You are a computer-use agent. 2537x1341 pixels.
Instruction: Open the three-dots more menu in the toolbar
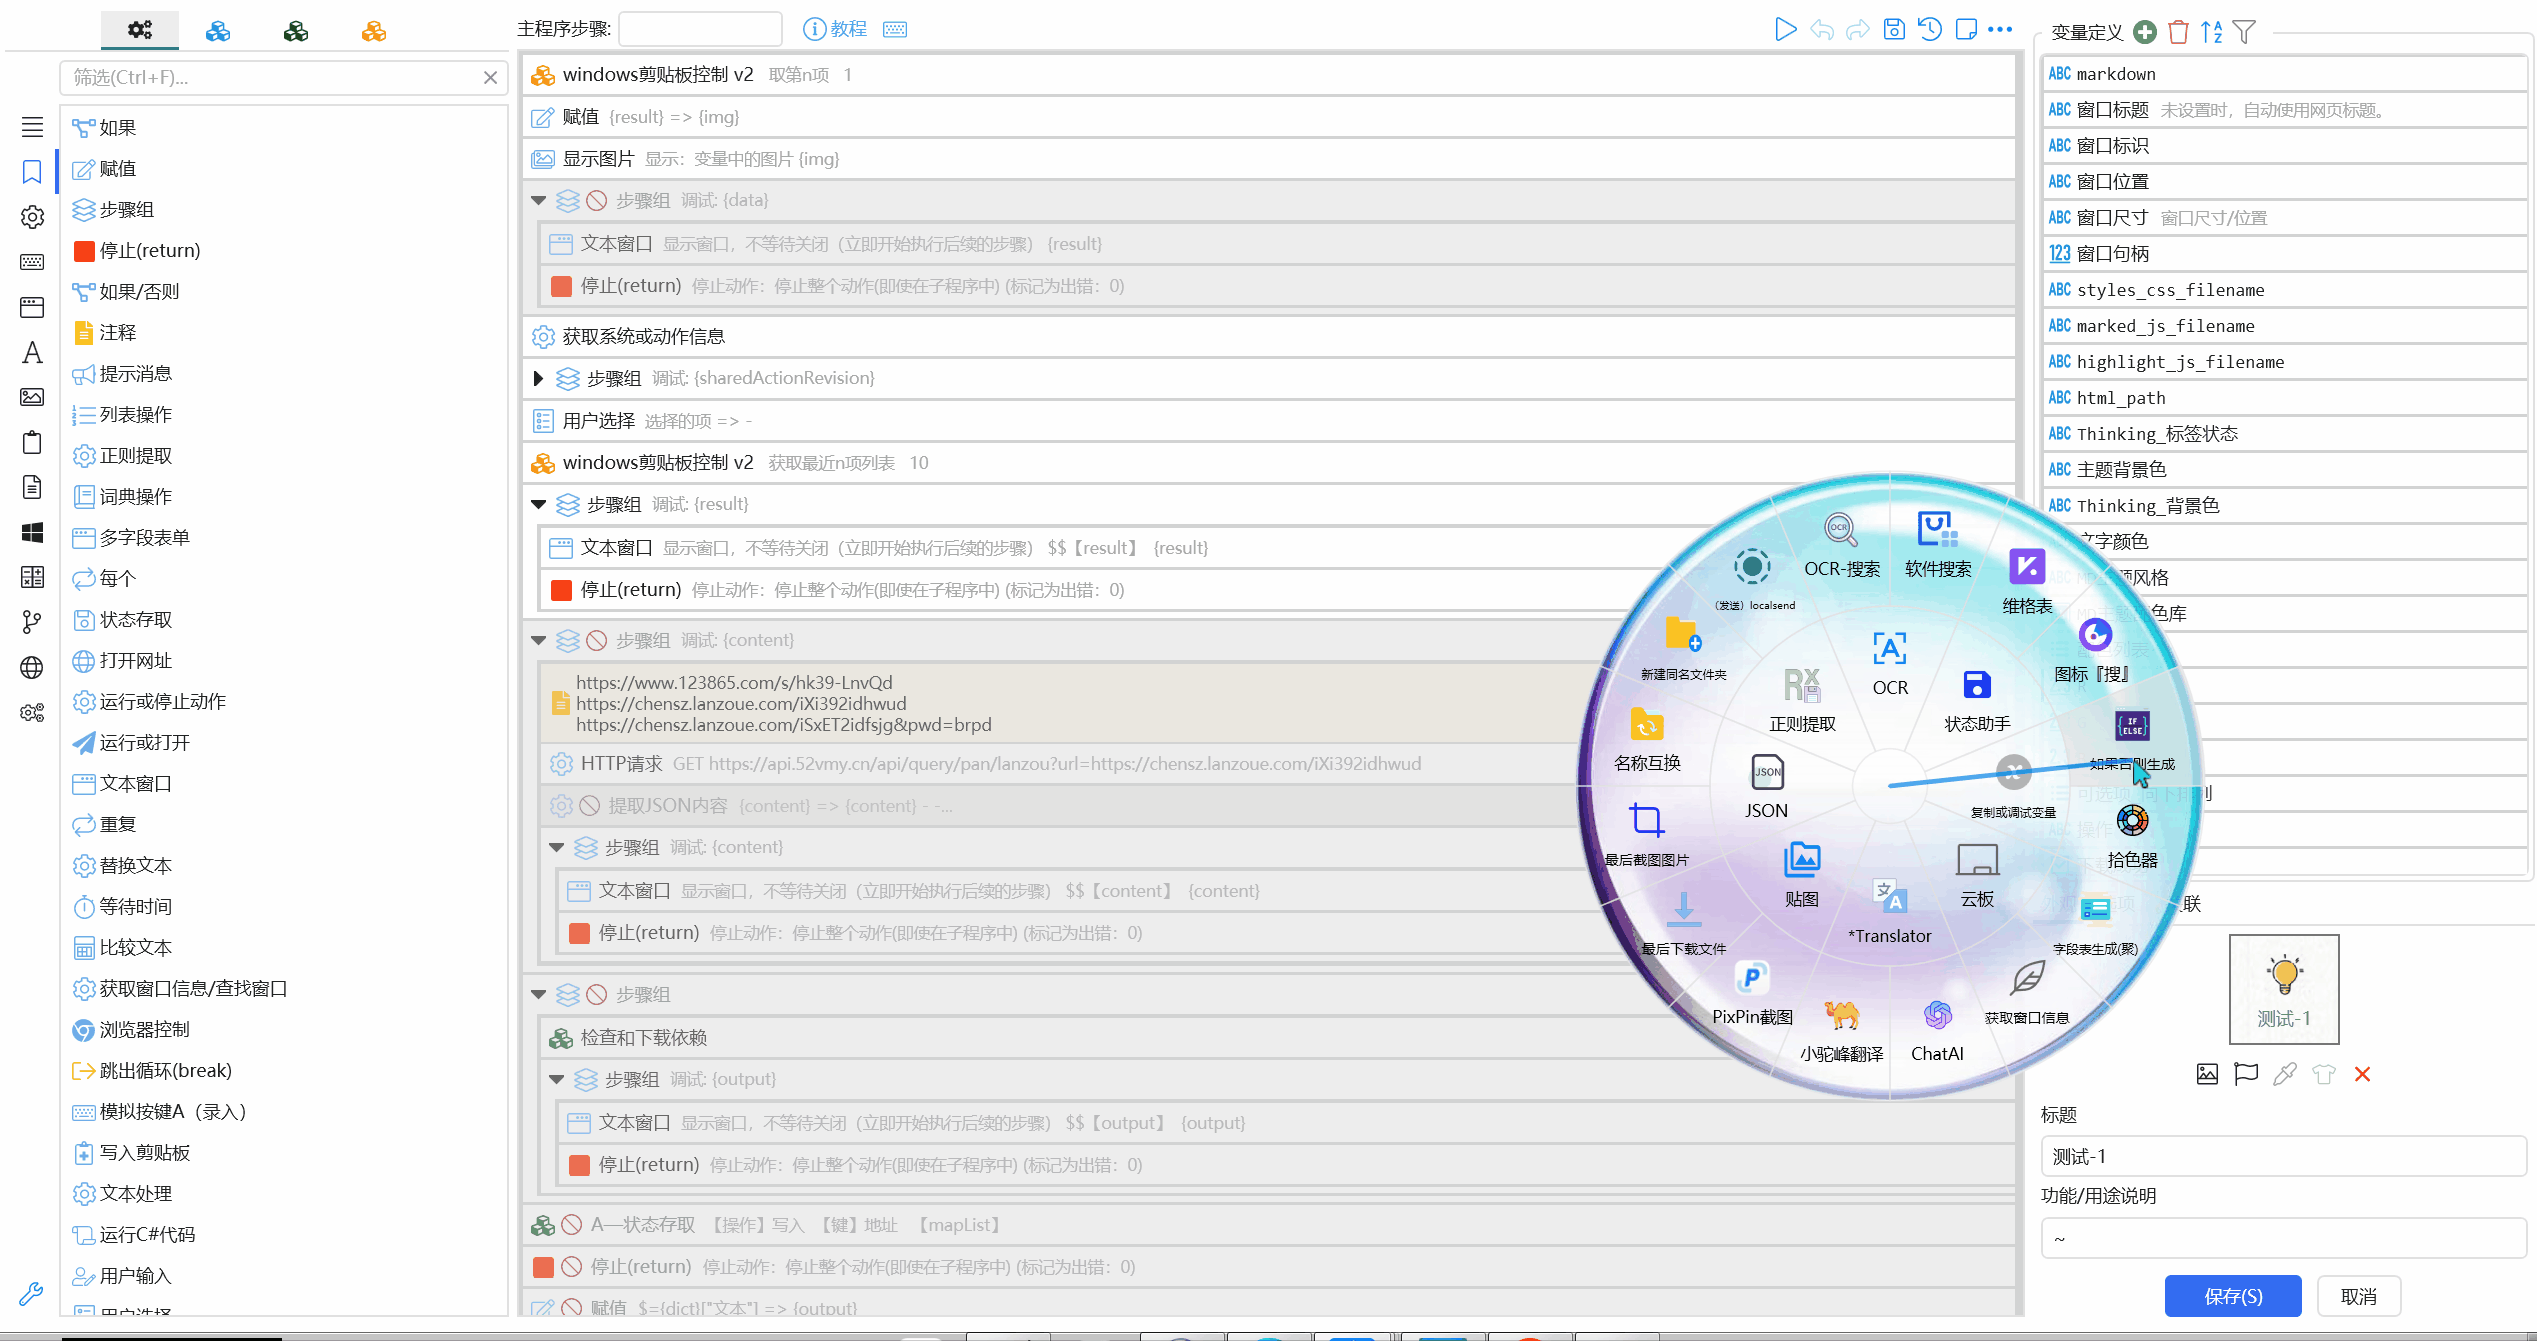click(x=2000, y=29)
